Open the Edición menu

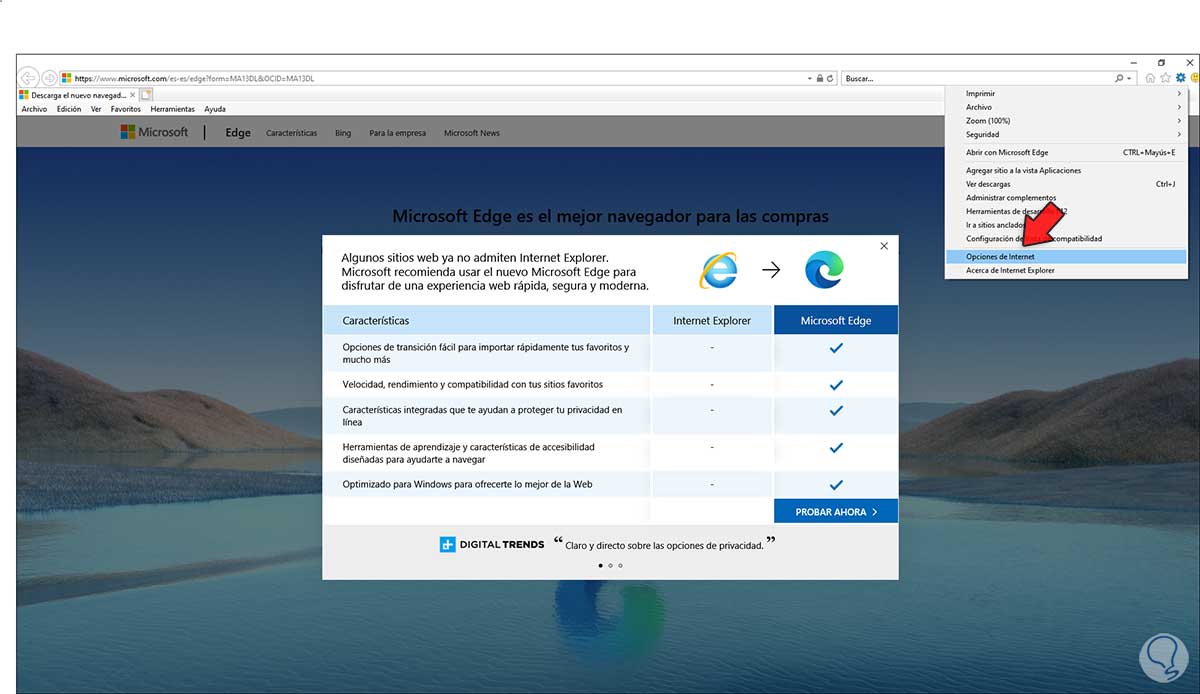pyautogui.click(x=69, y=109)
